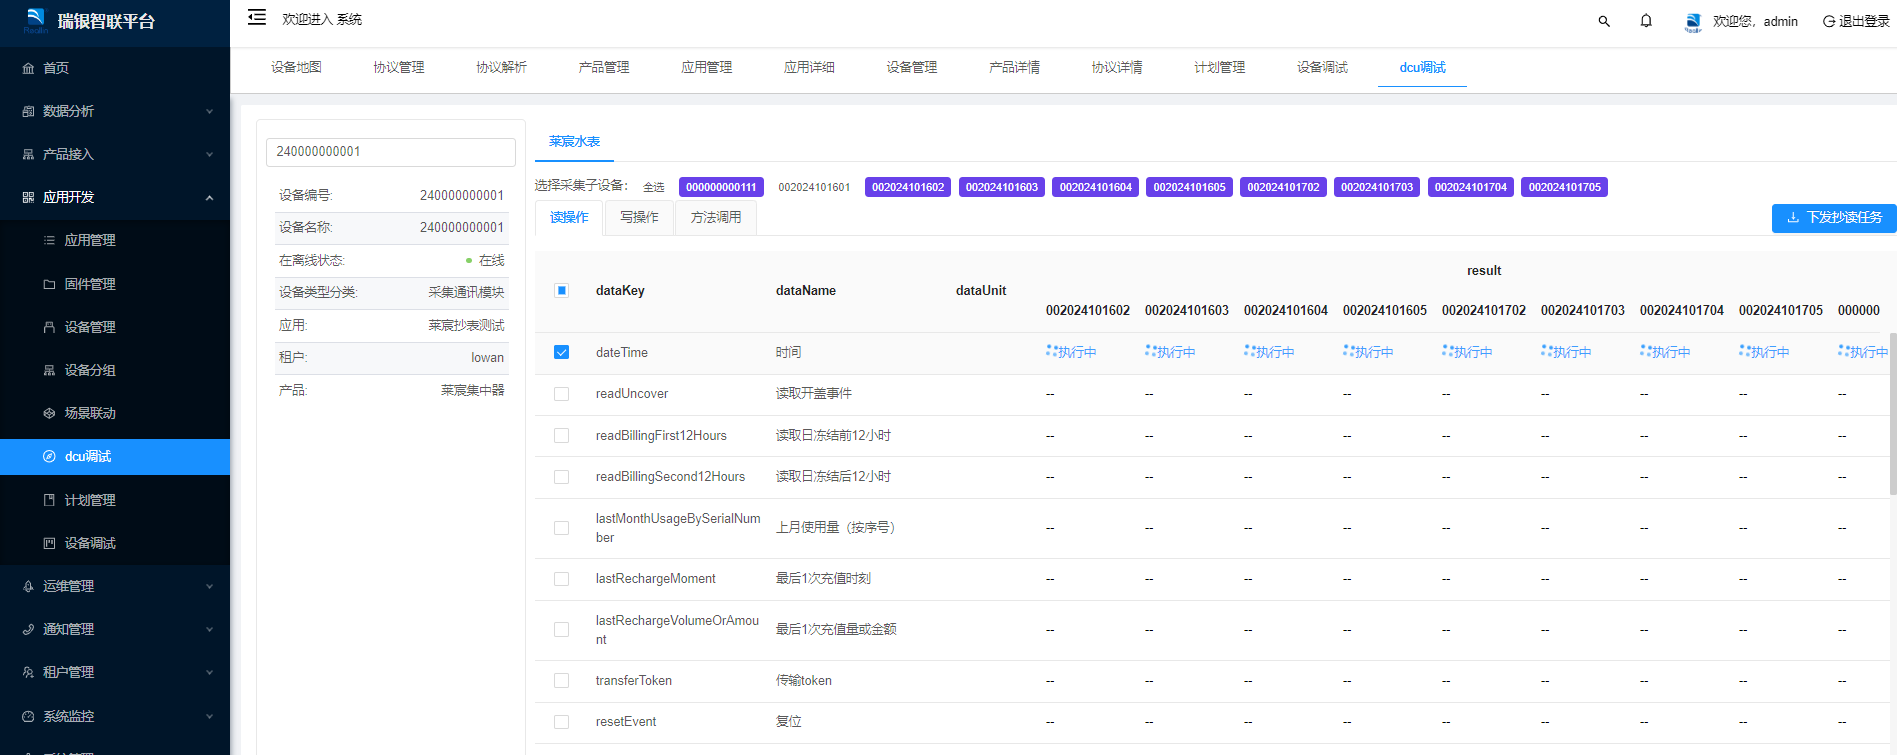Click the 运维管理 bell icon
Screen dimensions: 1897x755
click(x=28, y=586)
